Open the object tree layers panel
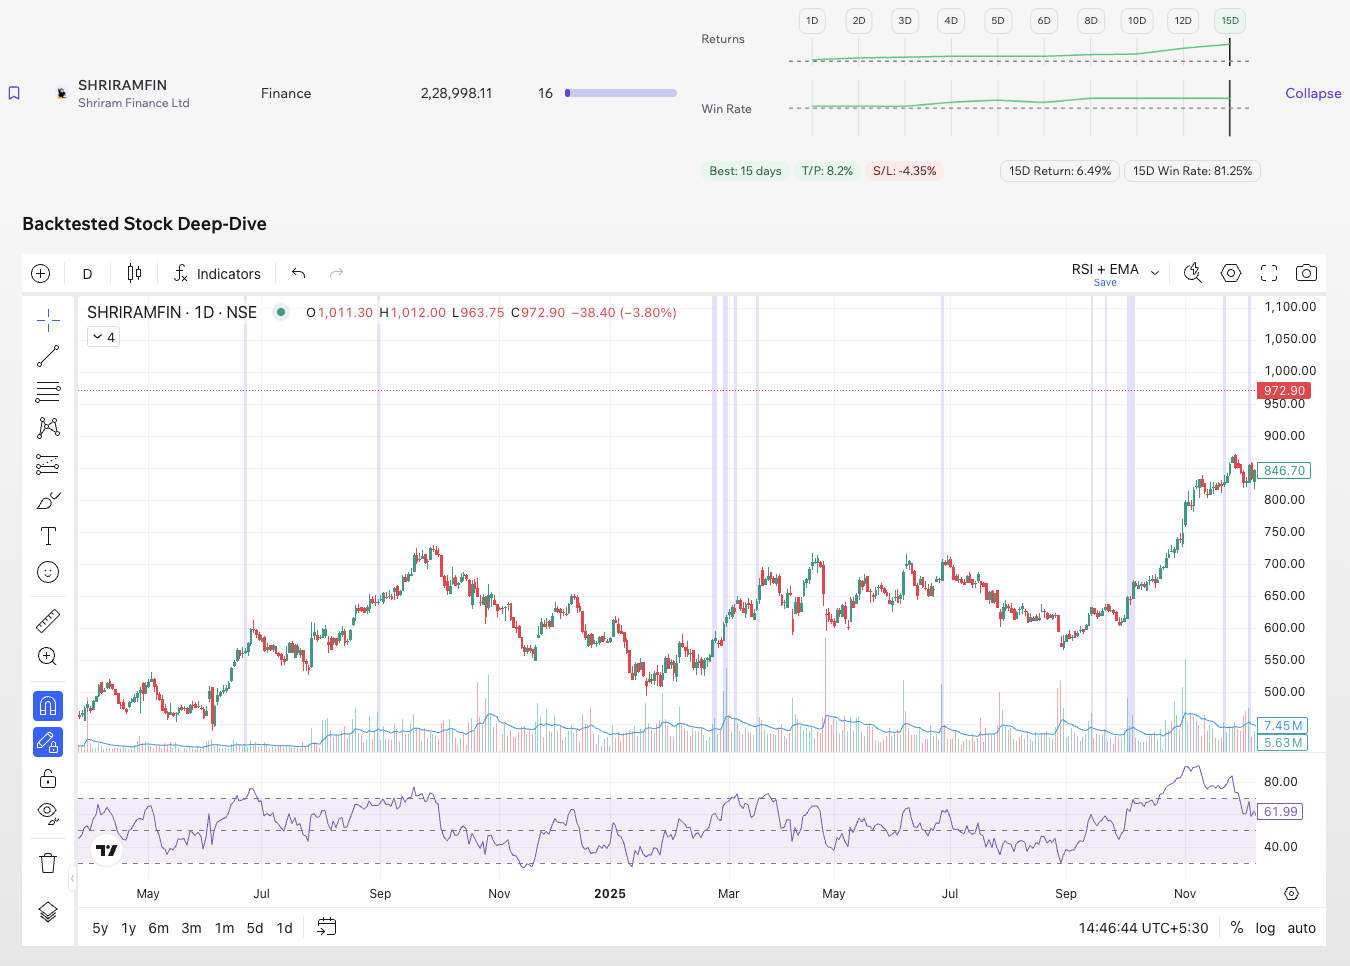The height and width of the screenshot is (966, 1350). click(x=48, y=912)
